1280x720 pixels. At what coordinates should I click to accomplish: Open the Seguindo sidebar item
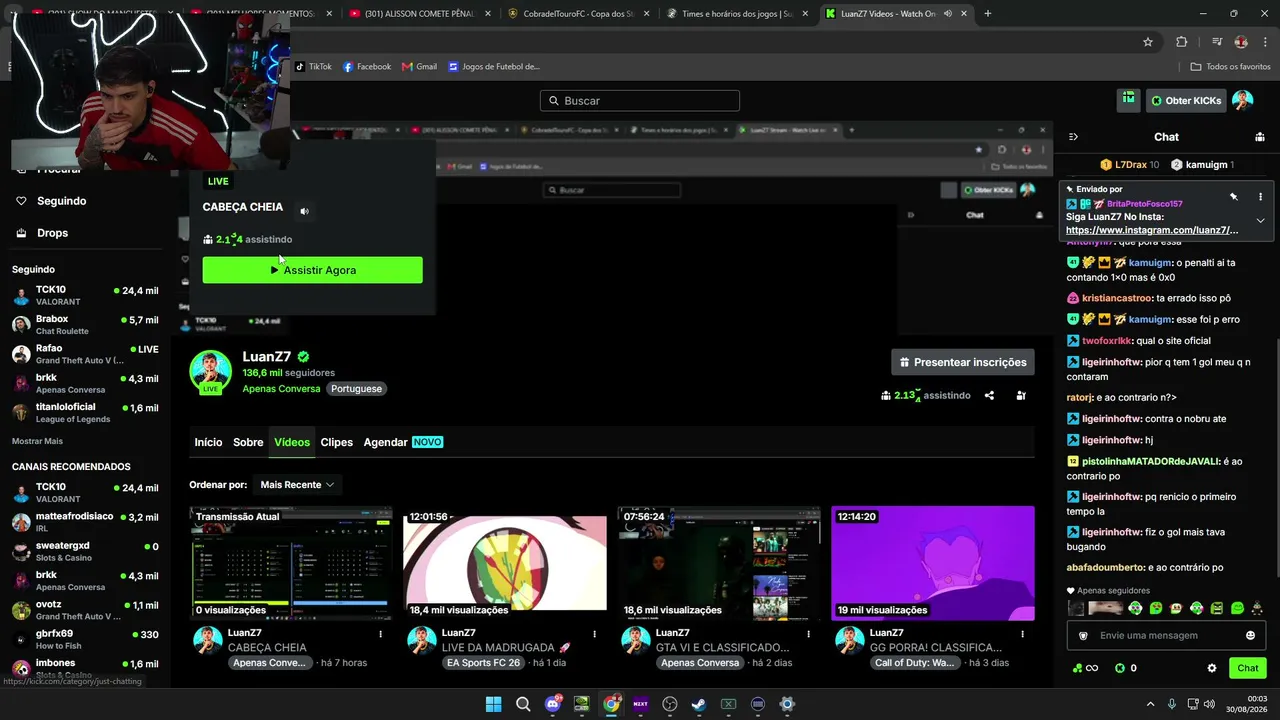click(85, 201)
